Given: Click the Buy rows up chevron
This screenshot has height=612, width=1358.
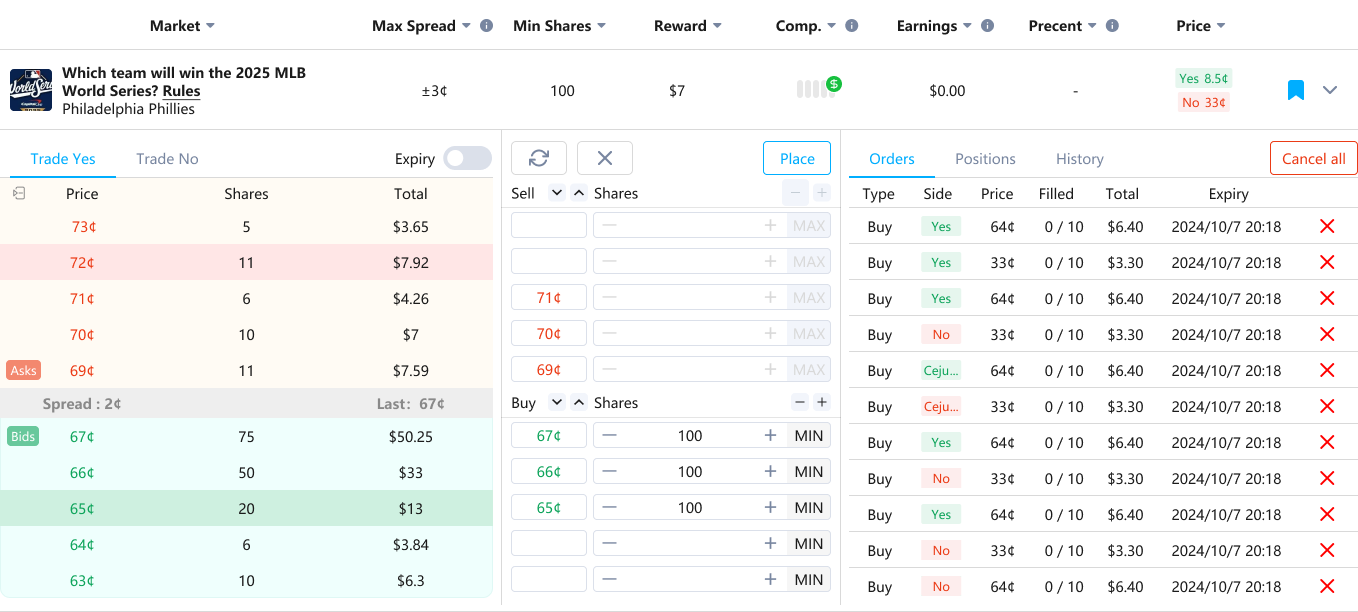Looking at the screenshot, I should click(579, 403).
